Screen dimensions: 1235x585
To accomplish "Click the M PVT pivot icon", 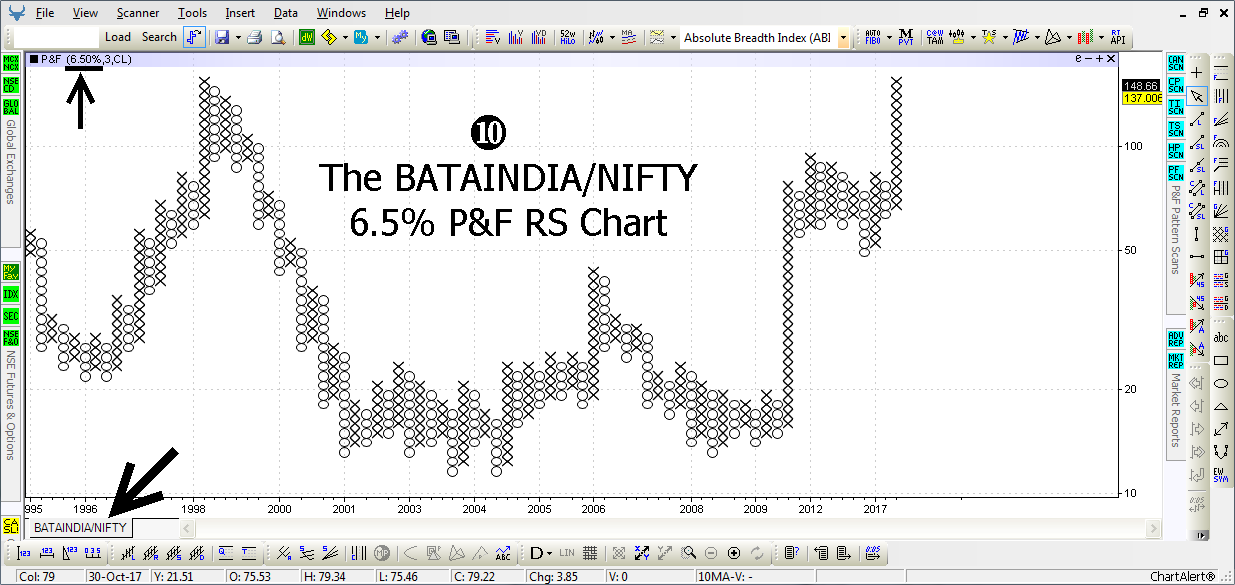I will [x=906, y=37].
